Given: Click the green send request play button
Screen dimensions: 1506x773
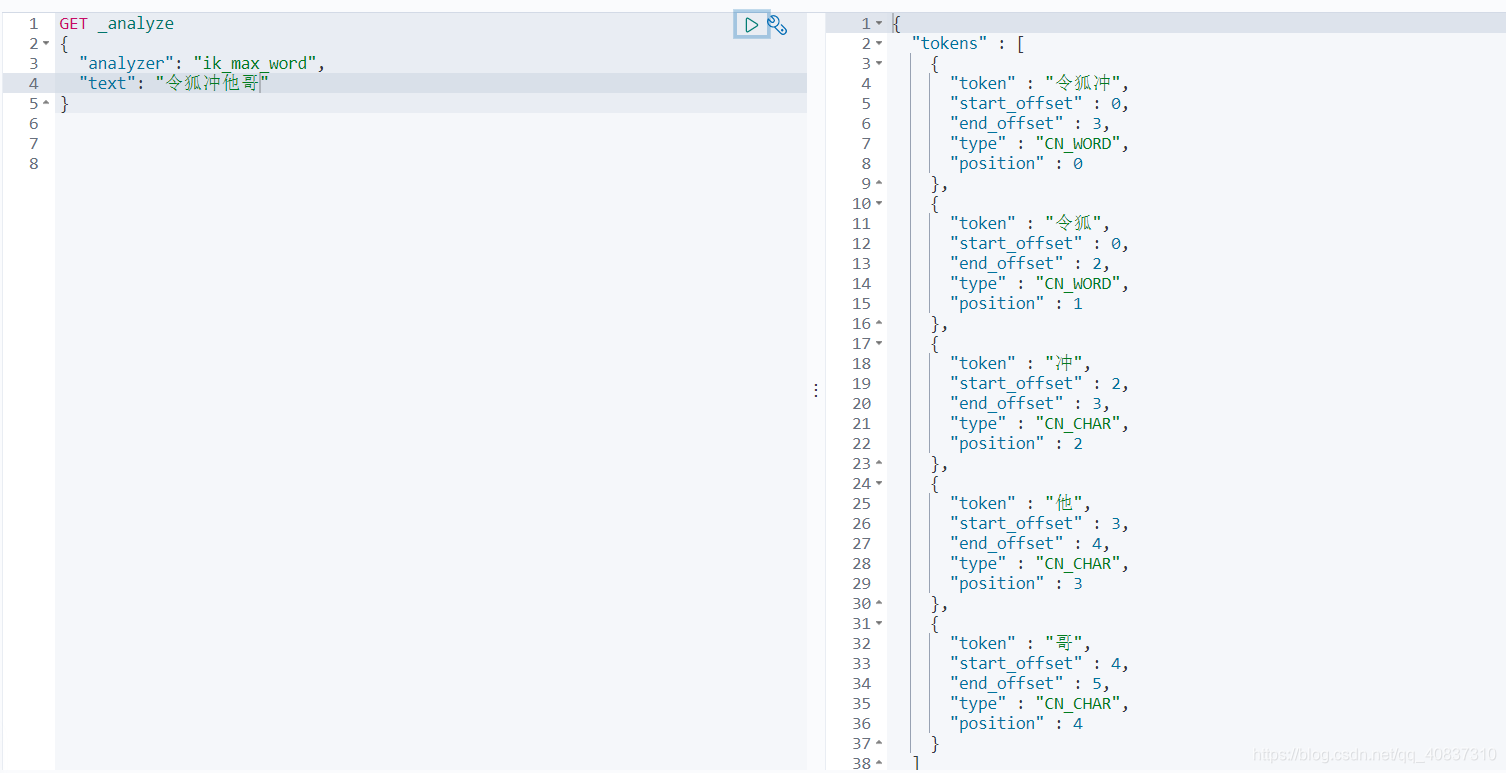Looking at the screenshot, I should 752,25.
